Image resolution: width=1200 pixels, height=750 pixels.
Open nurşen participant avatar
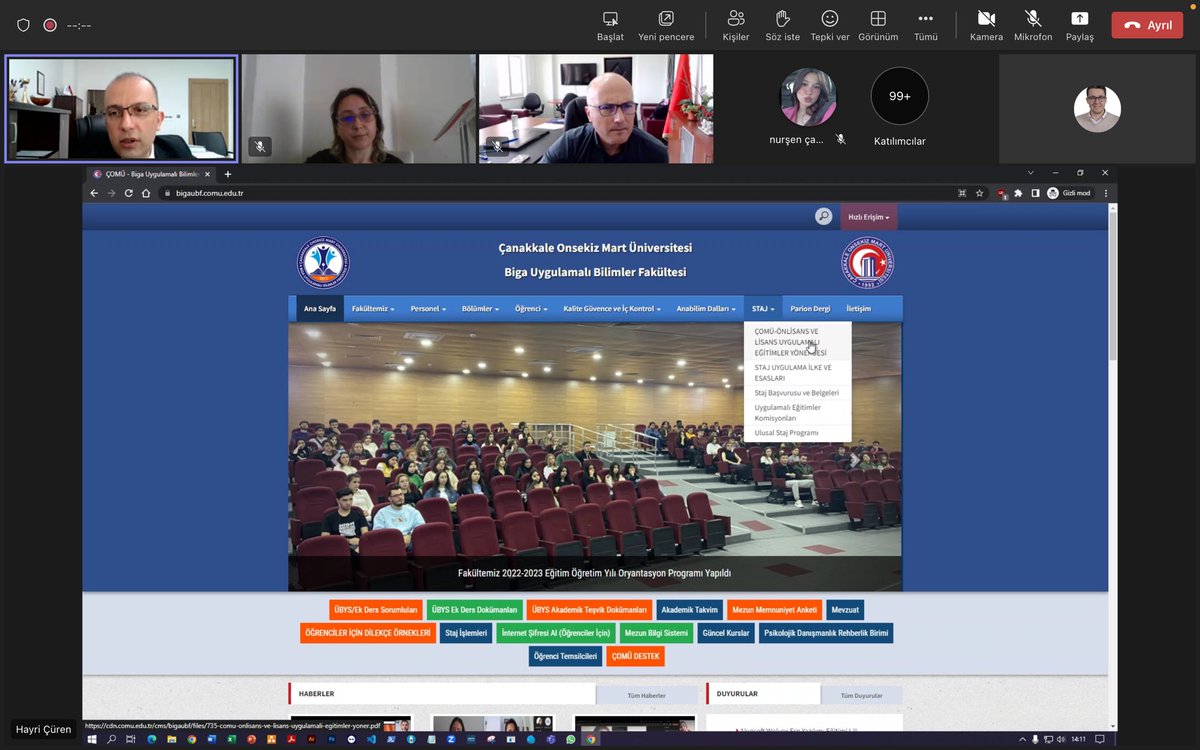click(808, 97)
